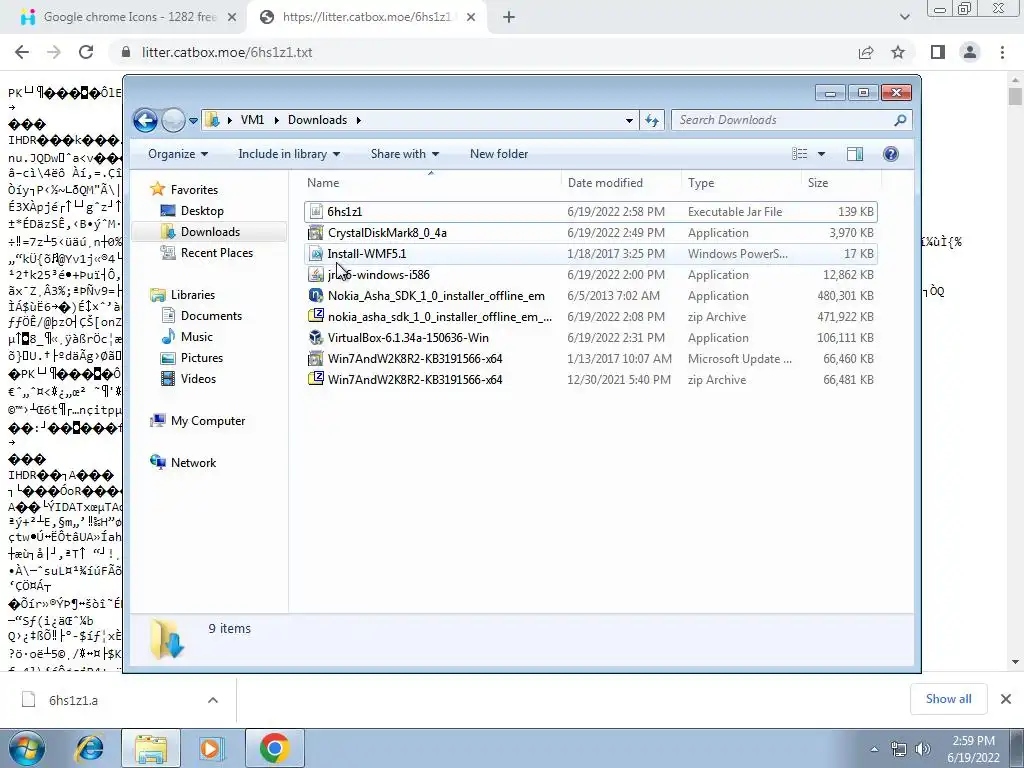
Task: Open the Videos library
Action: tap(198, 379)
